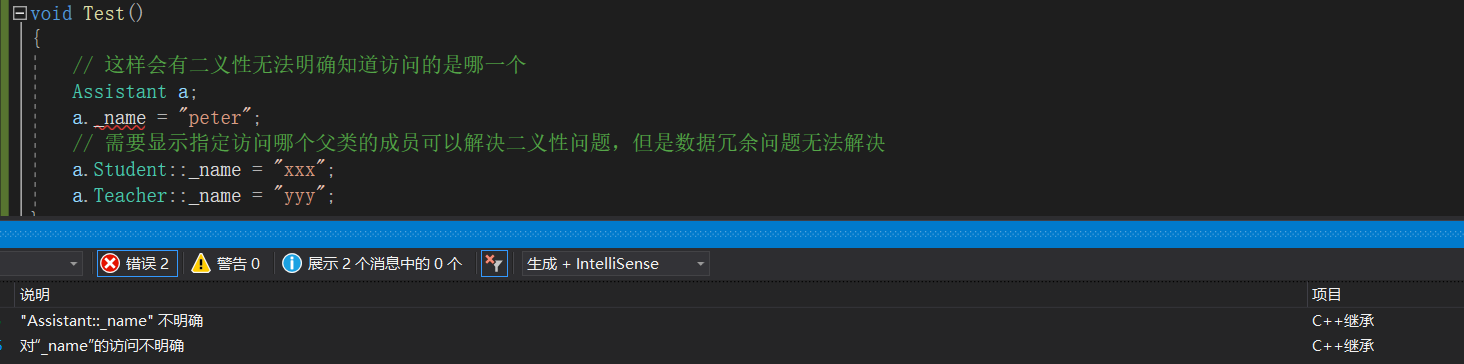Sort errors by the 项目 column header
The width and height of the screenshot is (1464, 364).
click(1327, 295)
